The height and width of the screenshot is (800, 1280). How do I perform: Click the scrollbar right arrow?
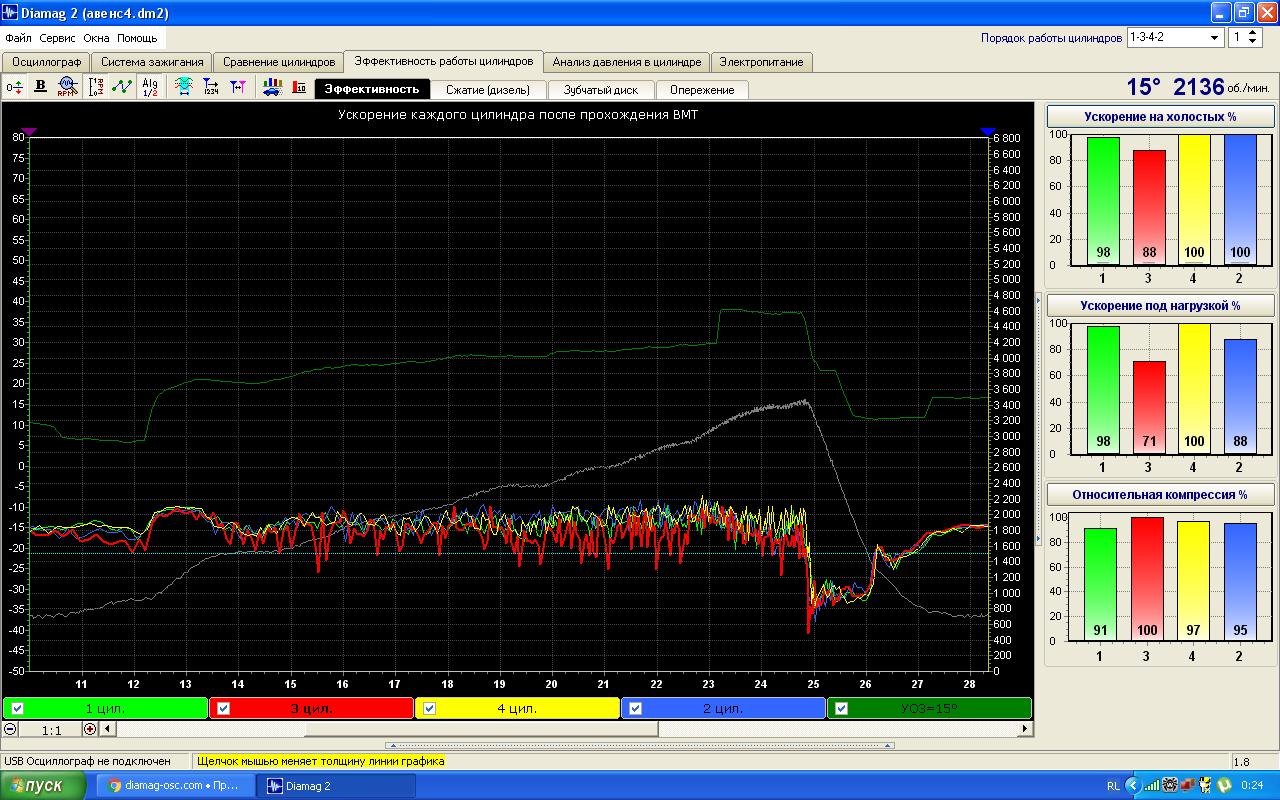pos(1024,729)
